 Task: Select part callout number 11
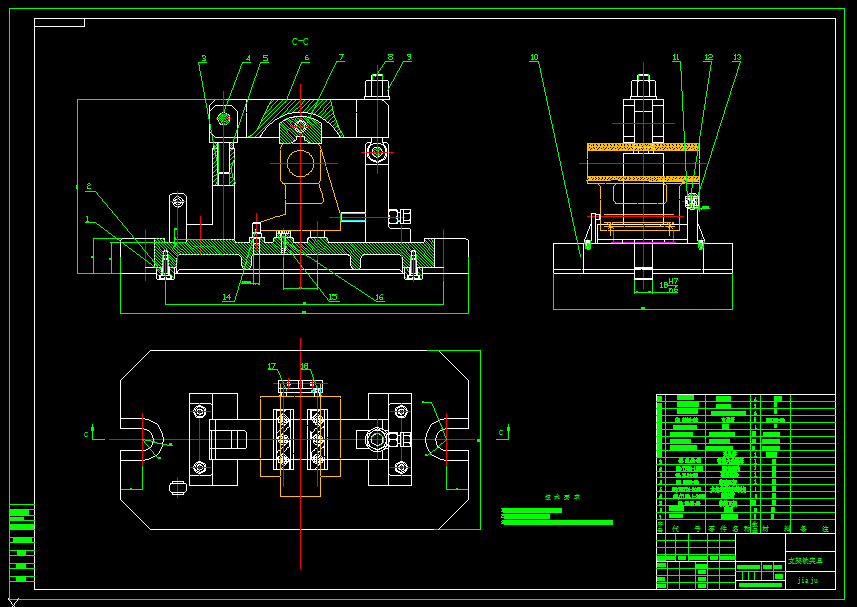pos(676,57)
